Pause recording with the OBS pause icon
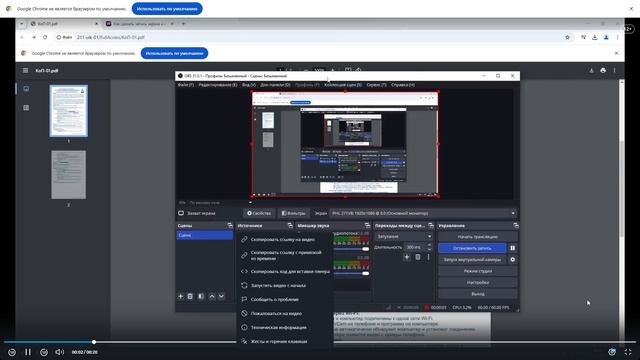640x360 pixels. click(513, 248)
